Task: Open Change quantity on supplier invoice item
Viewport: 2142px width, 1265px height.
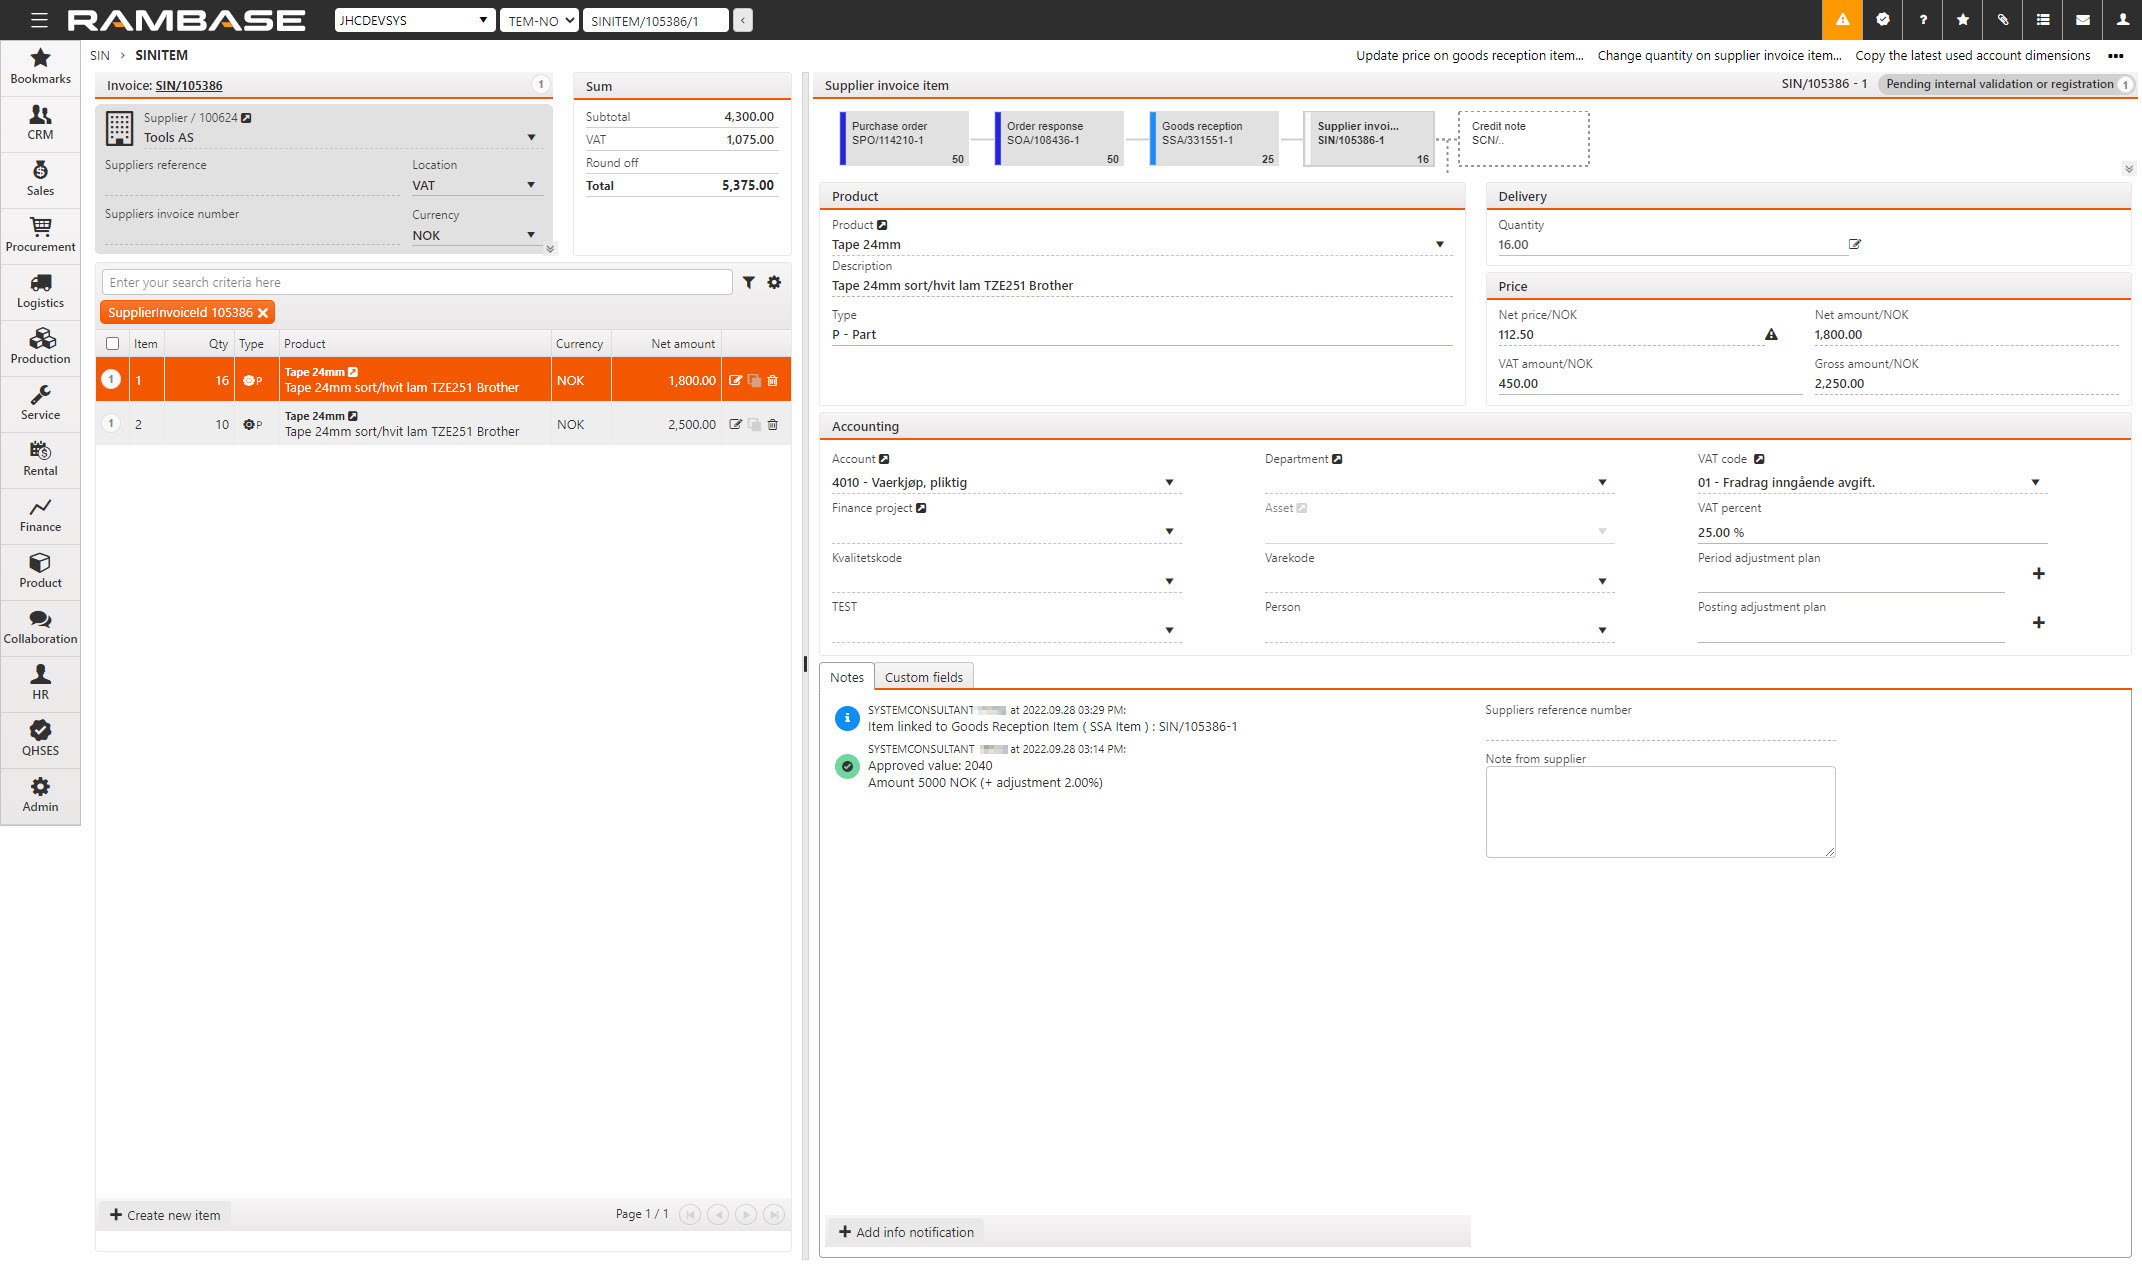Action: (1718, 56)
